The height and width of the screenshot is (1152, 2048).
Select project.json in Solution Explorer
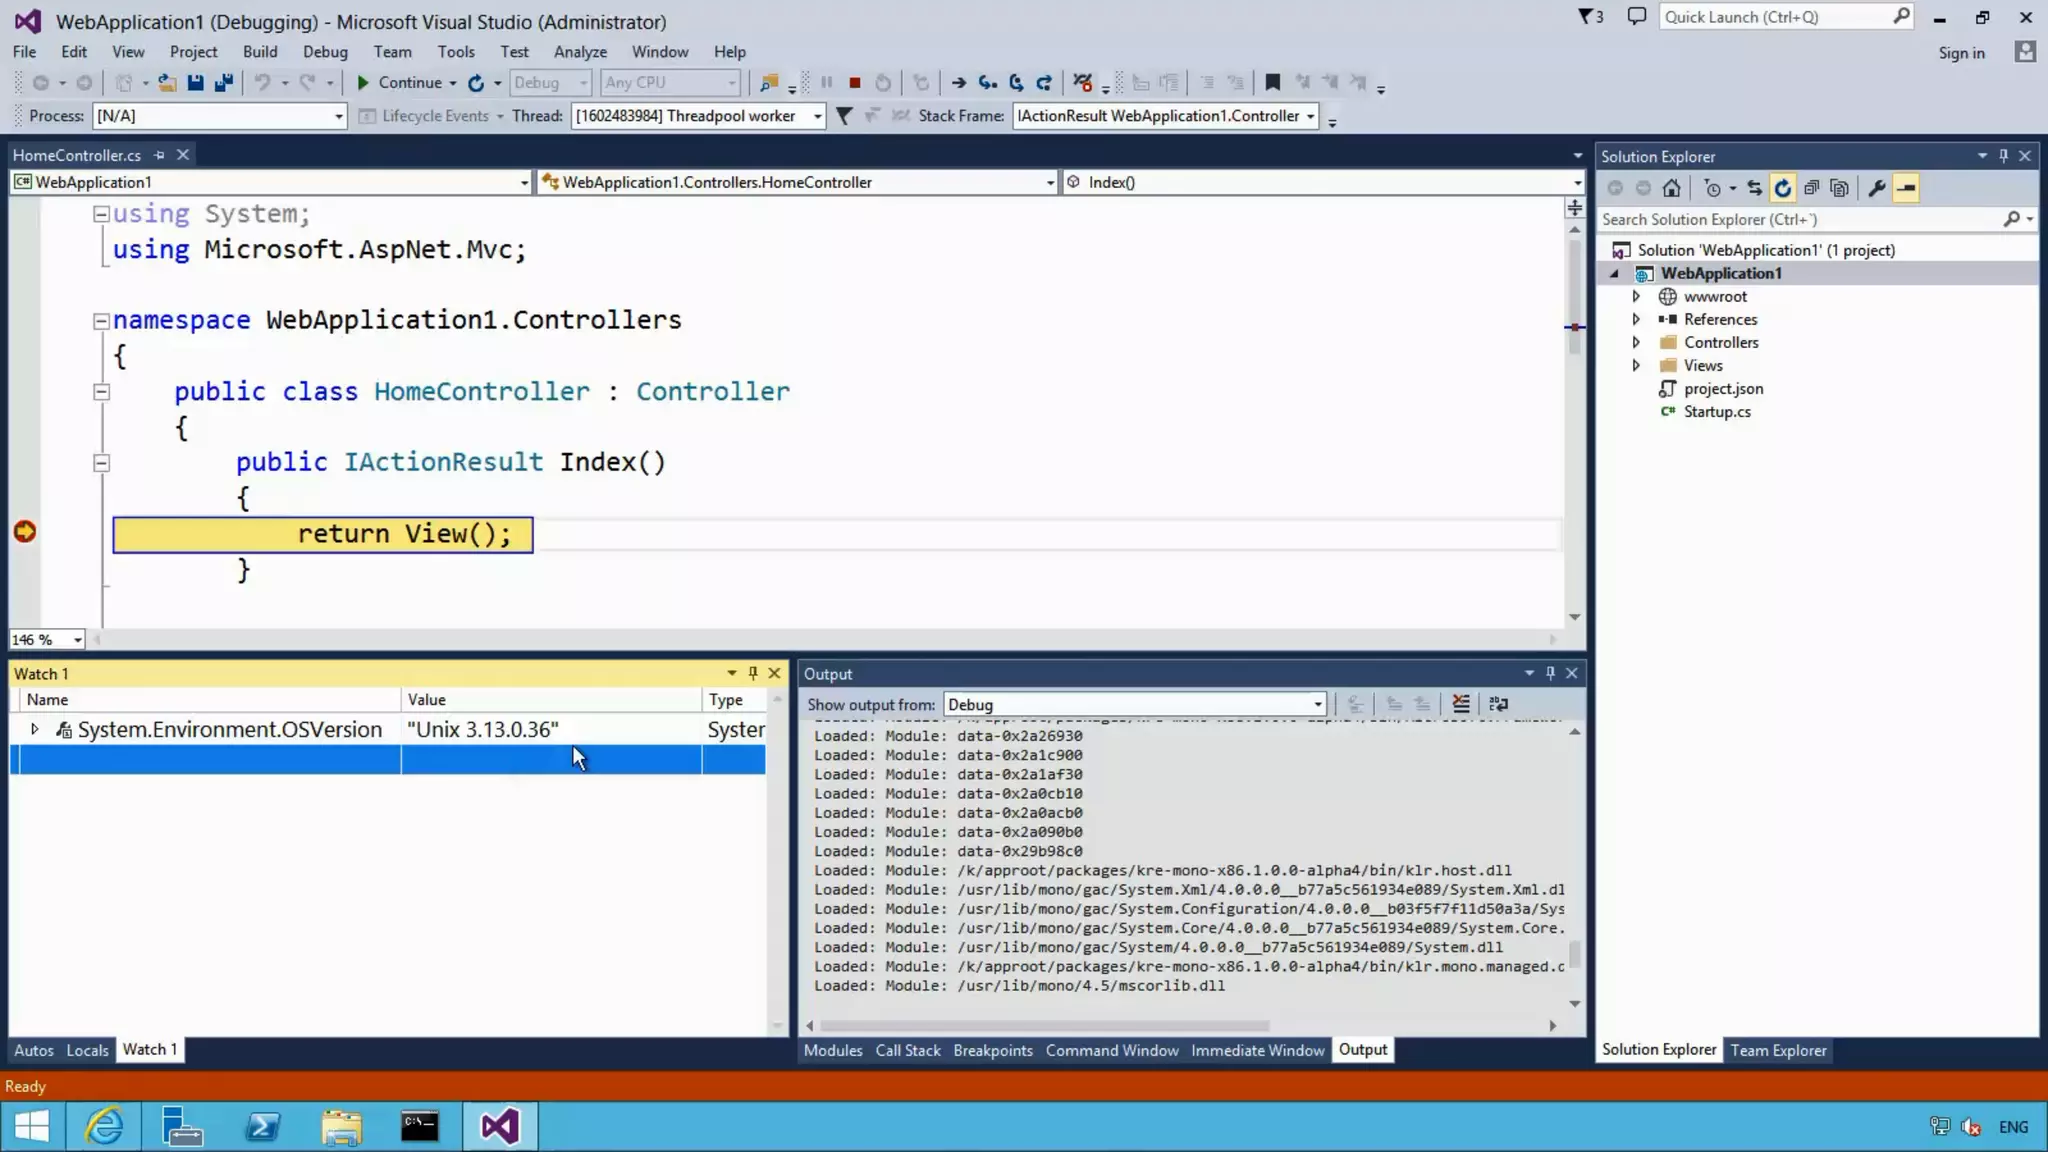pos(1723,389)
